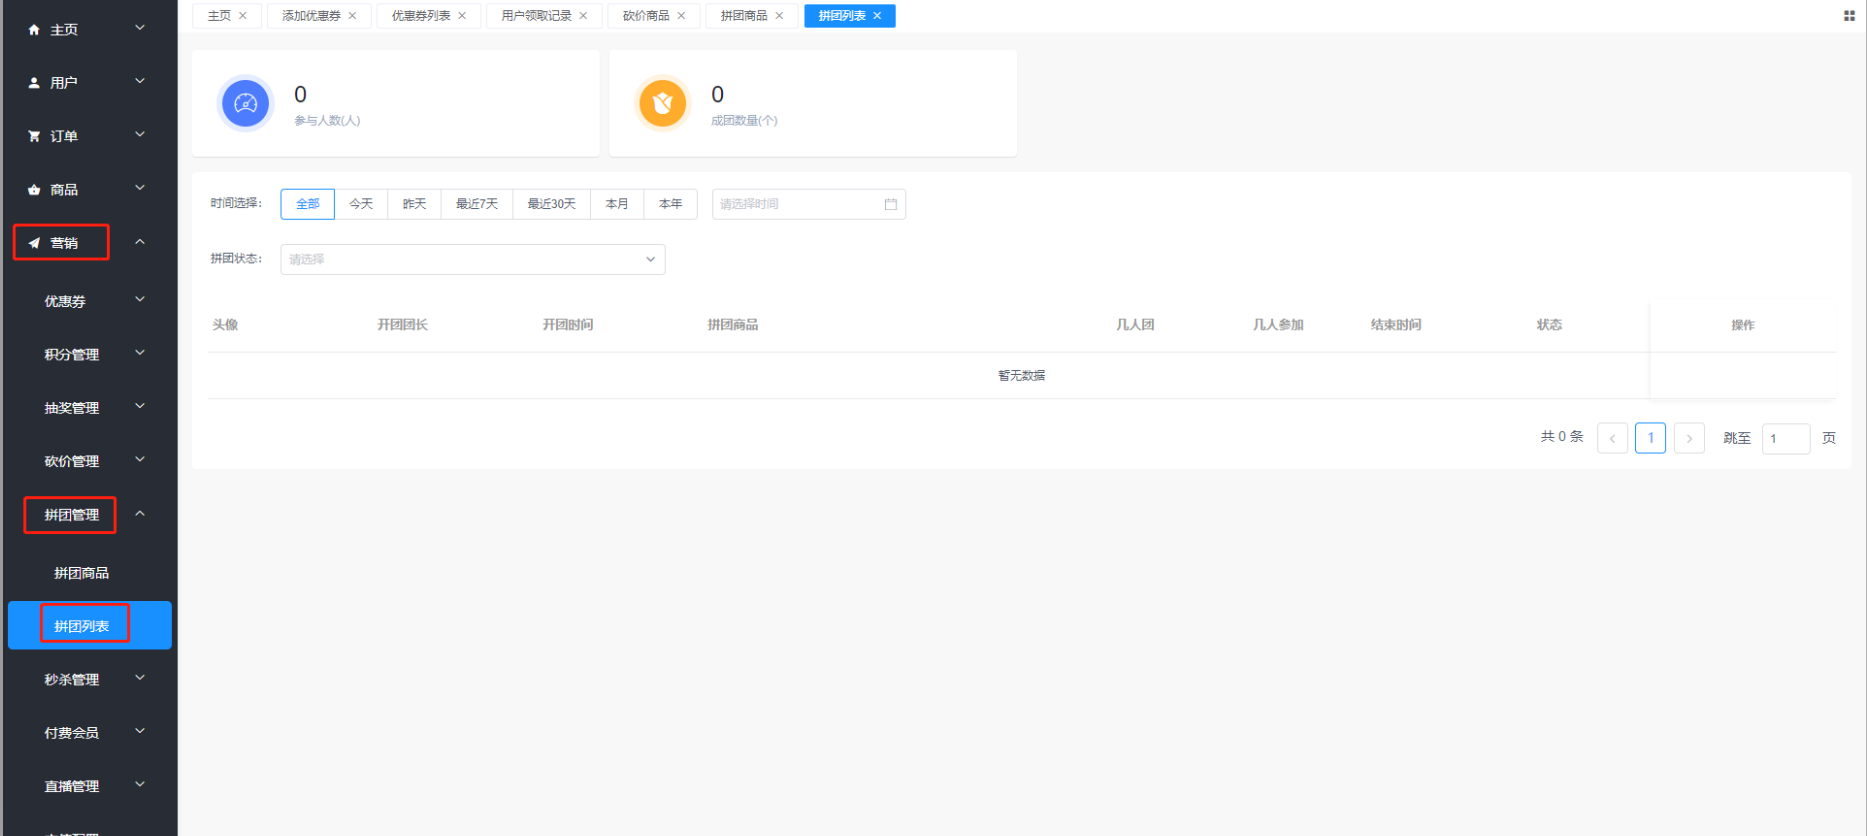Image resolution: width=1867 pixels, height=836 pixels.
Task: Click the grid icon at top right
Action: tap(1849, 16)
